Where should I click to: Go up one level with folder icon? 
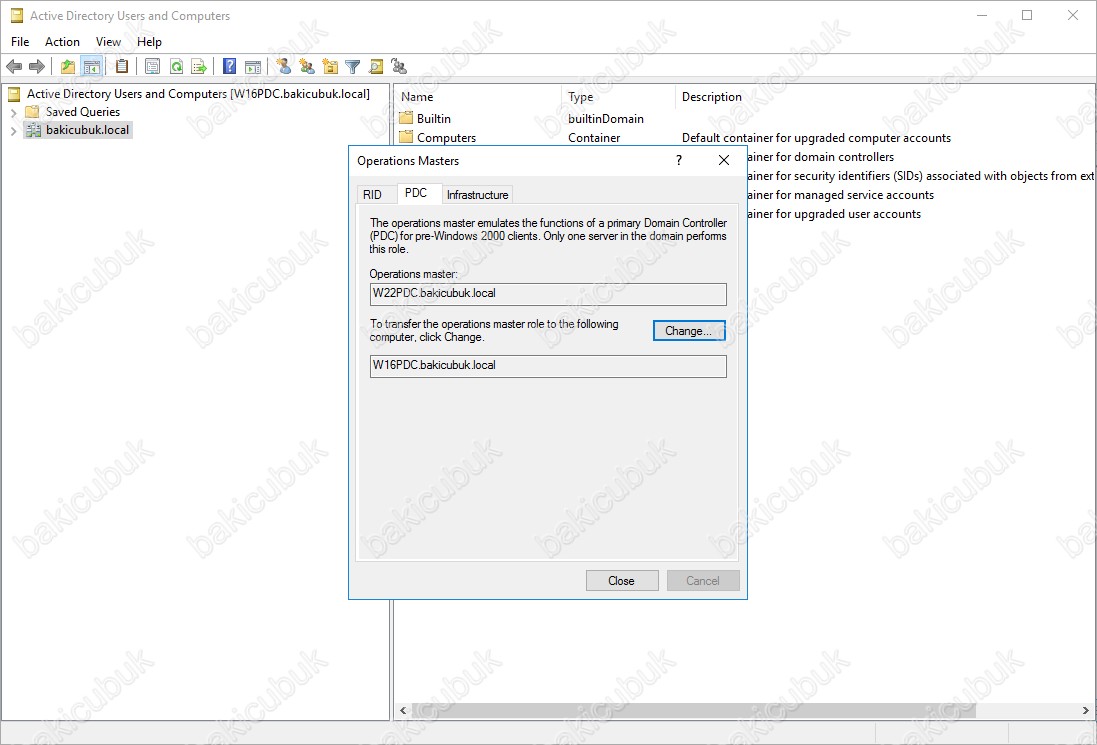(67, 66)
